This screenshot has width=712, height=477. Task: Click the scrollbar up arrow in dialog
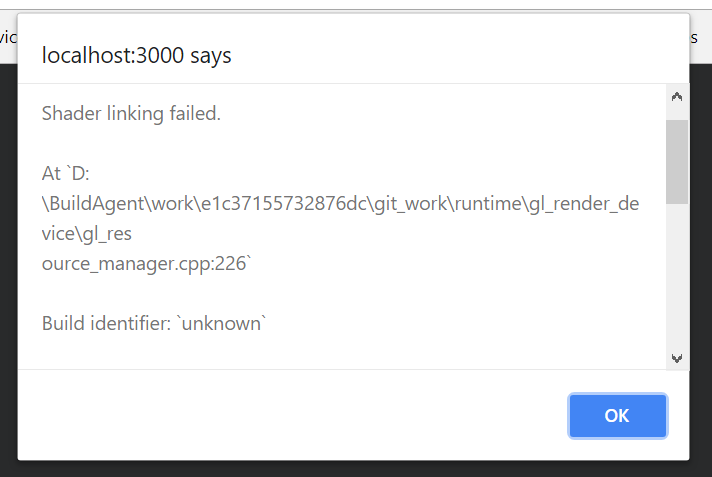pyautogui.click(x=677, y=97)
